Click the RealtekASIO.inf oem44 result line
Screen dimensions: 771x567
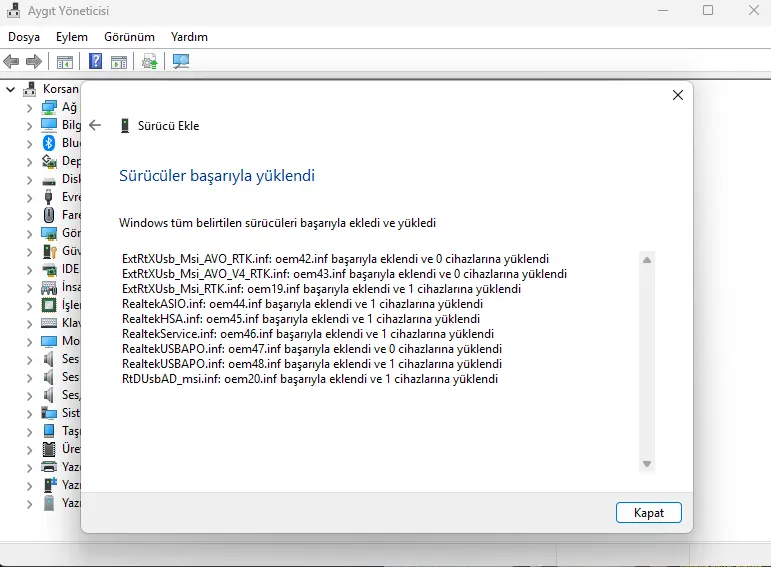tap(302, 304)
